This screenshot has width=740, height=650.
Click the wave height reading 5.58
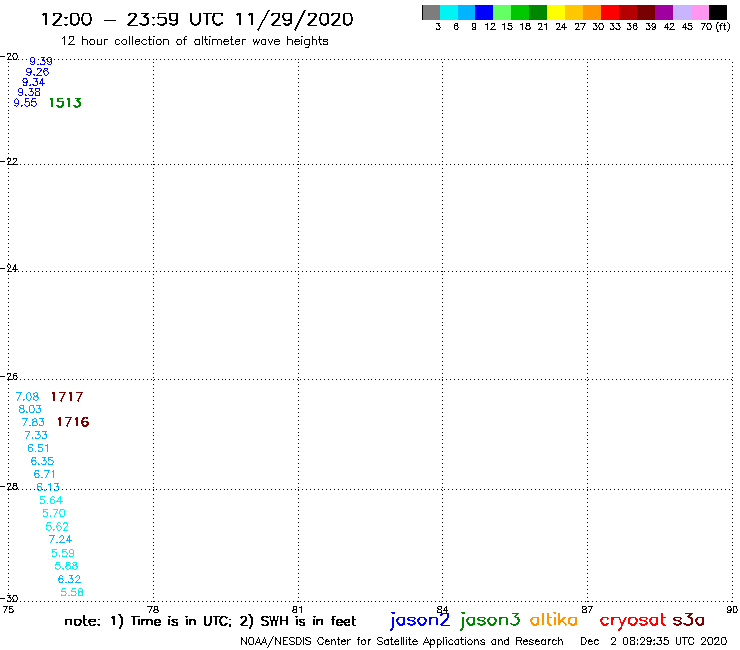(72, 592)
